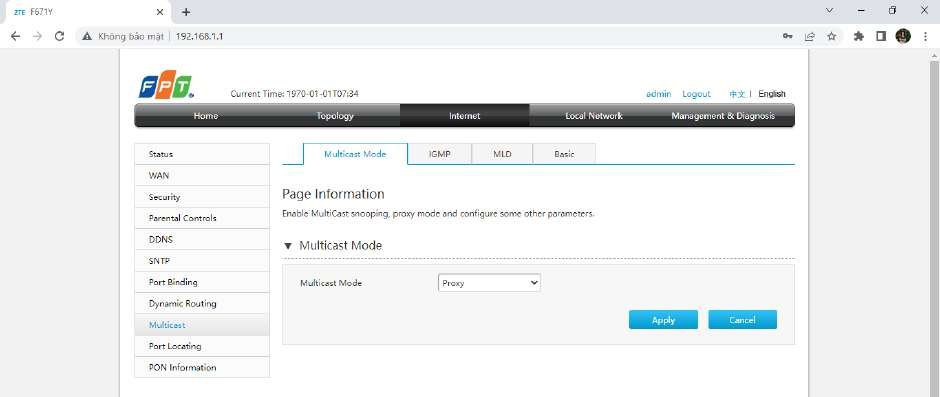Image resolution: width=940 pixels, height=397 pixels.
Task: Restore down the browser window
Action: tap(893, 11)
